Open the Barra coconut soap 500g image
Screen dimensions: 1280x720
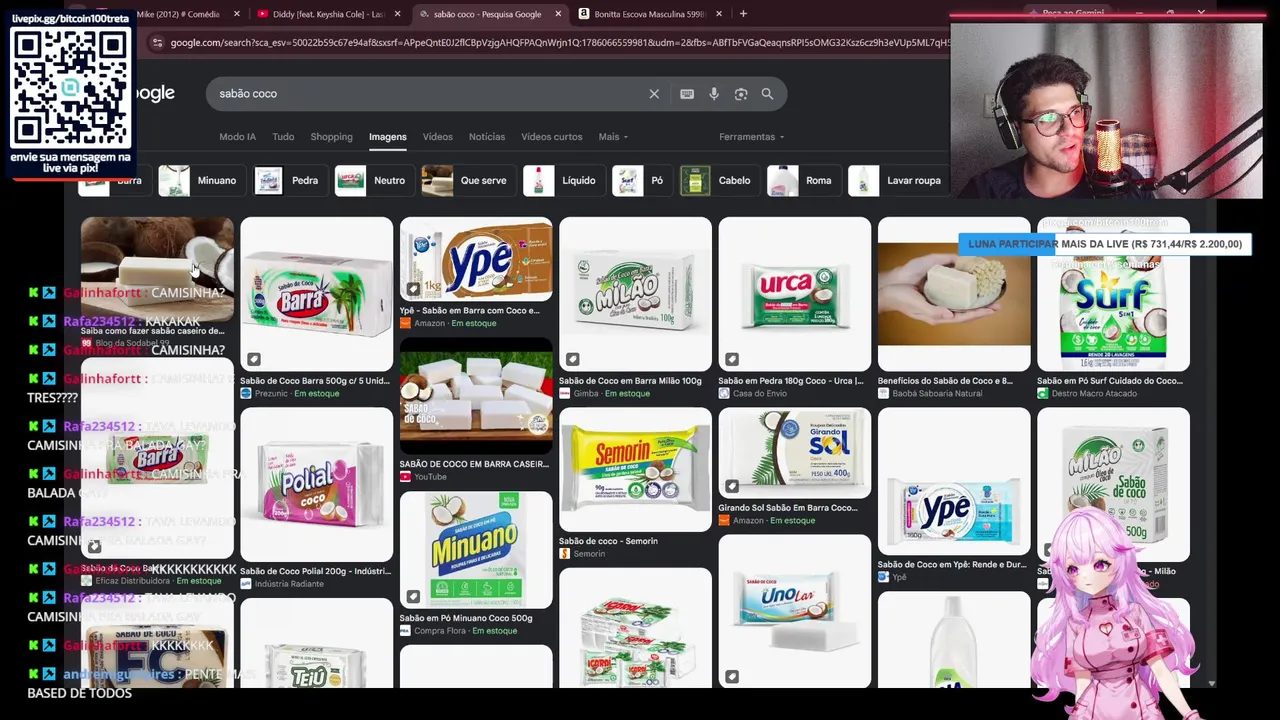coord(317,294)
